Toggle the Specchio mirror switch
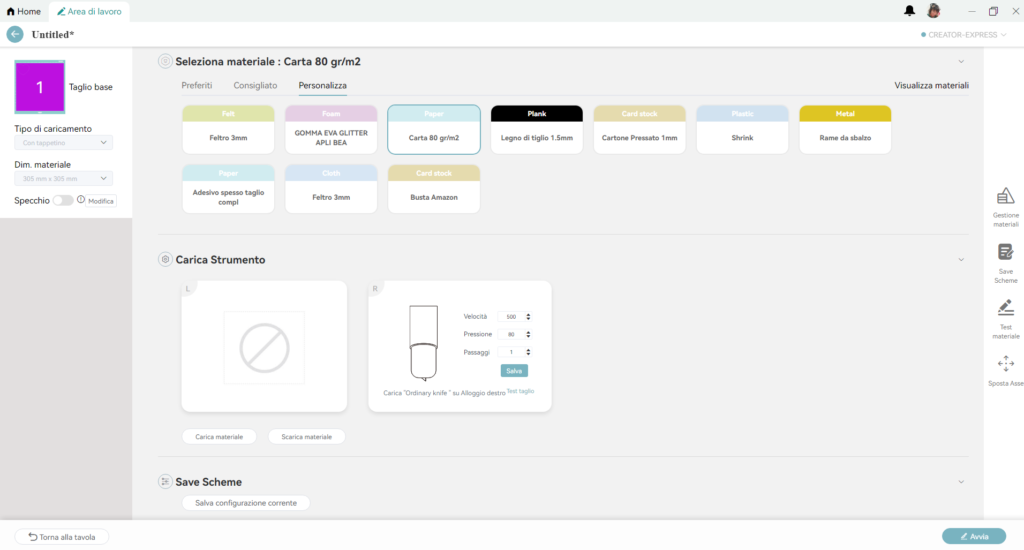Screen dimensions: 1024x550 pyautogui.click(x=63, y=200)
